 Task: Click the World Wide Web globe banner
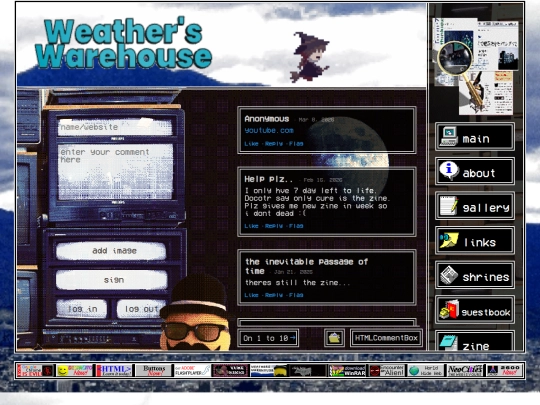pyautogui.click(x=425, y=371)
